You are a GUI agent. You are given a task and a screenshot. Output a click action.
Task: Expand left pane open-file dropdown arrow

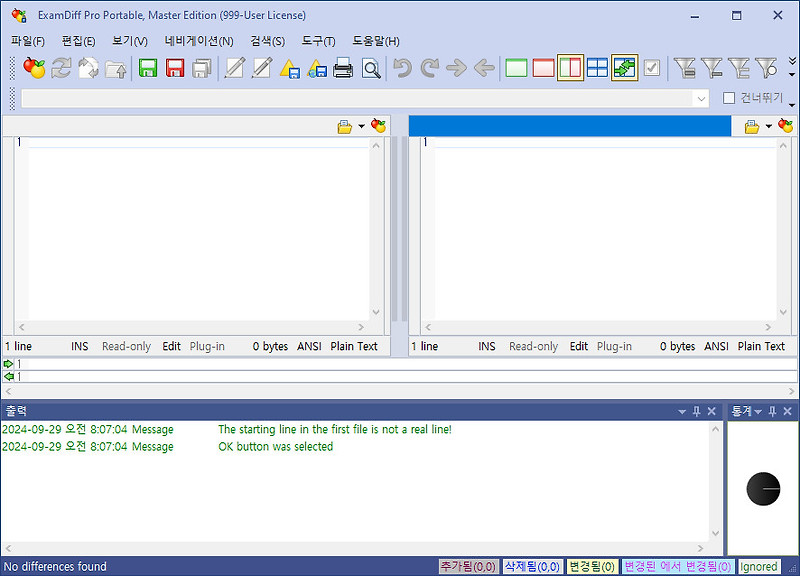[361, 126]
